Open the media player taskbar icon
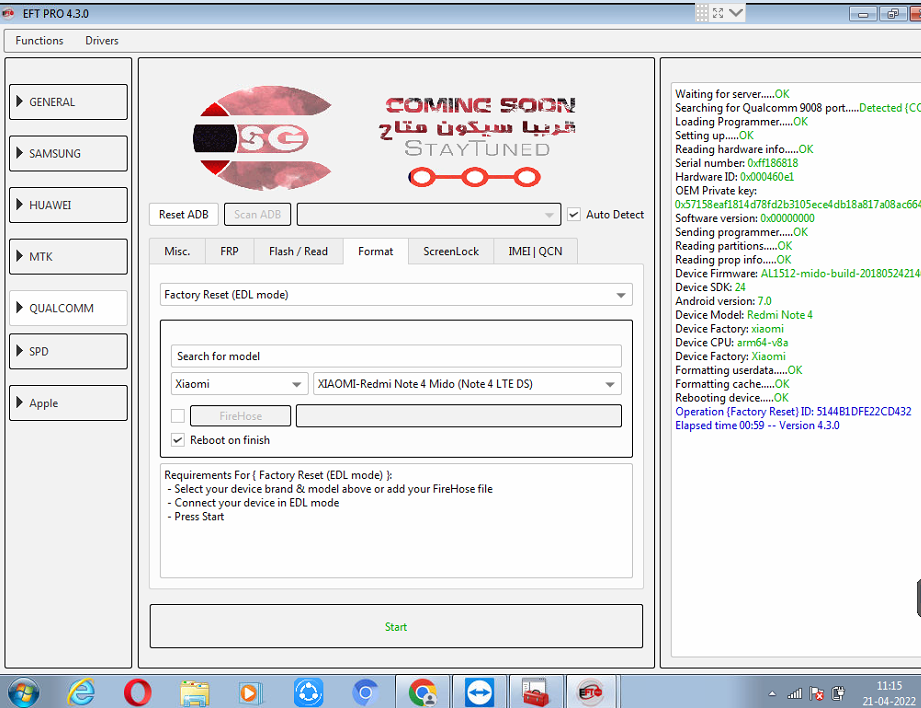Viewport: 921px width, 708px height. coord(250,693)
